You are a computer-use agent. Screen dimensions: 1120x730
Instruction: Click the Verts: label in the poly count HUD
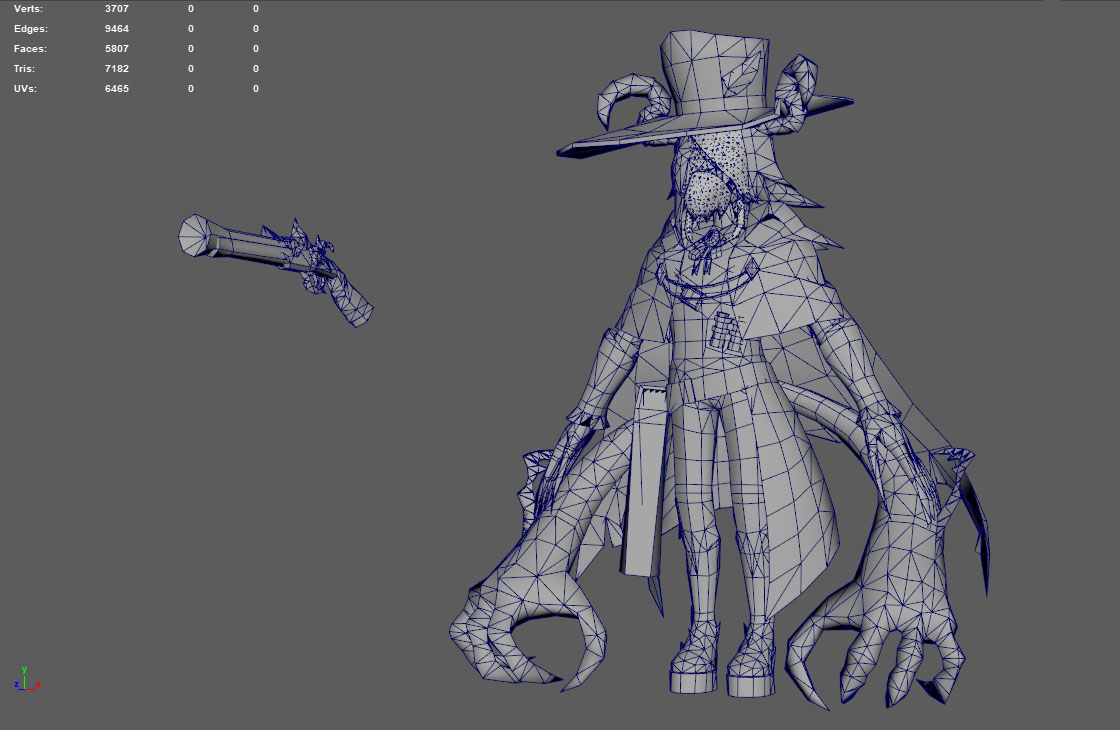click(x=28, y=9)
